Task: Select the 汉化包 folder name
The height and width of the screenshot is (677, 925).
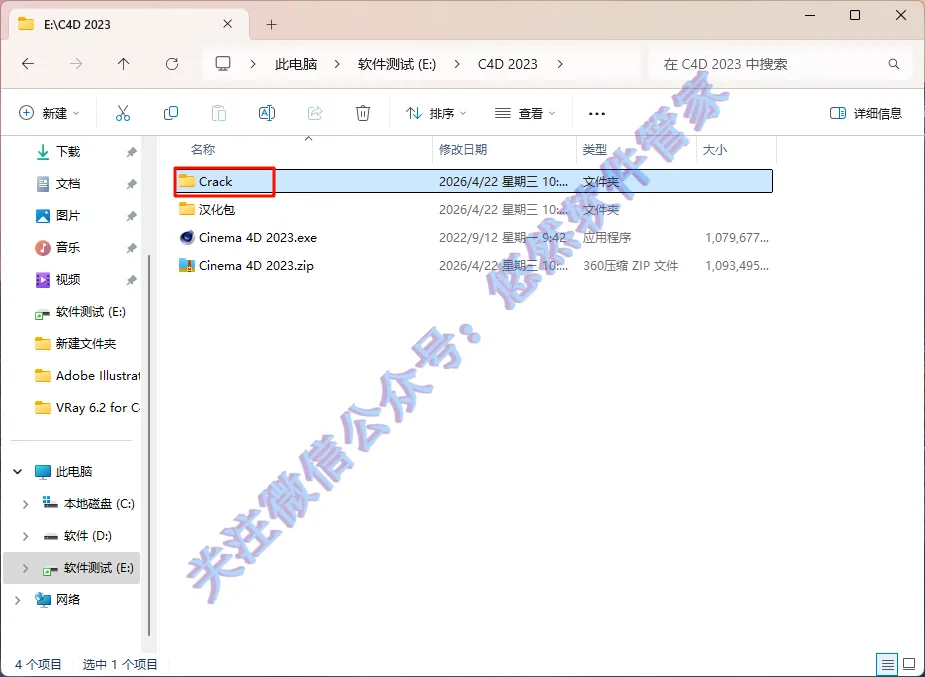Action: tap(217, 209)
